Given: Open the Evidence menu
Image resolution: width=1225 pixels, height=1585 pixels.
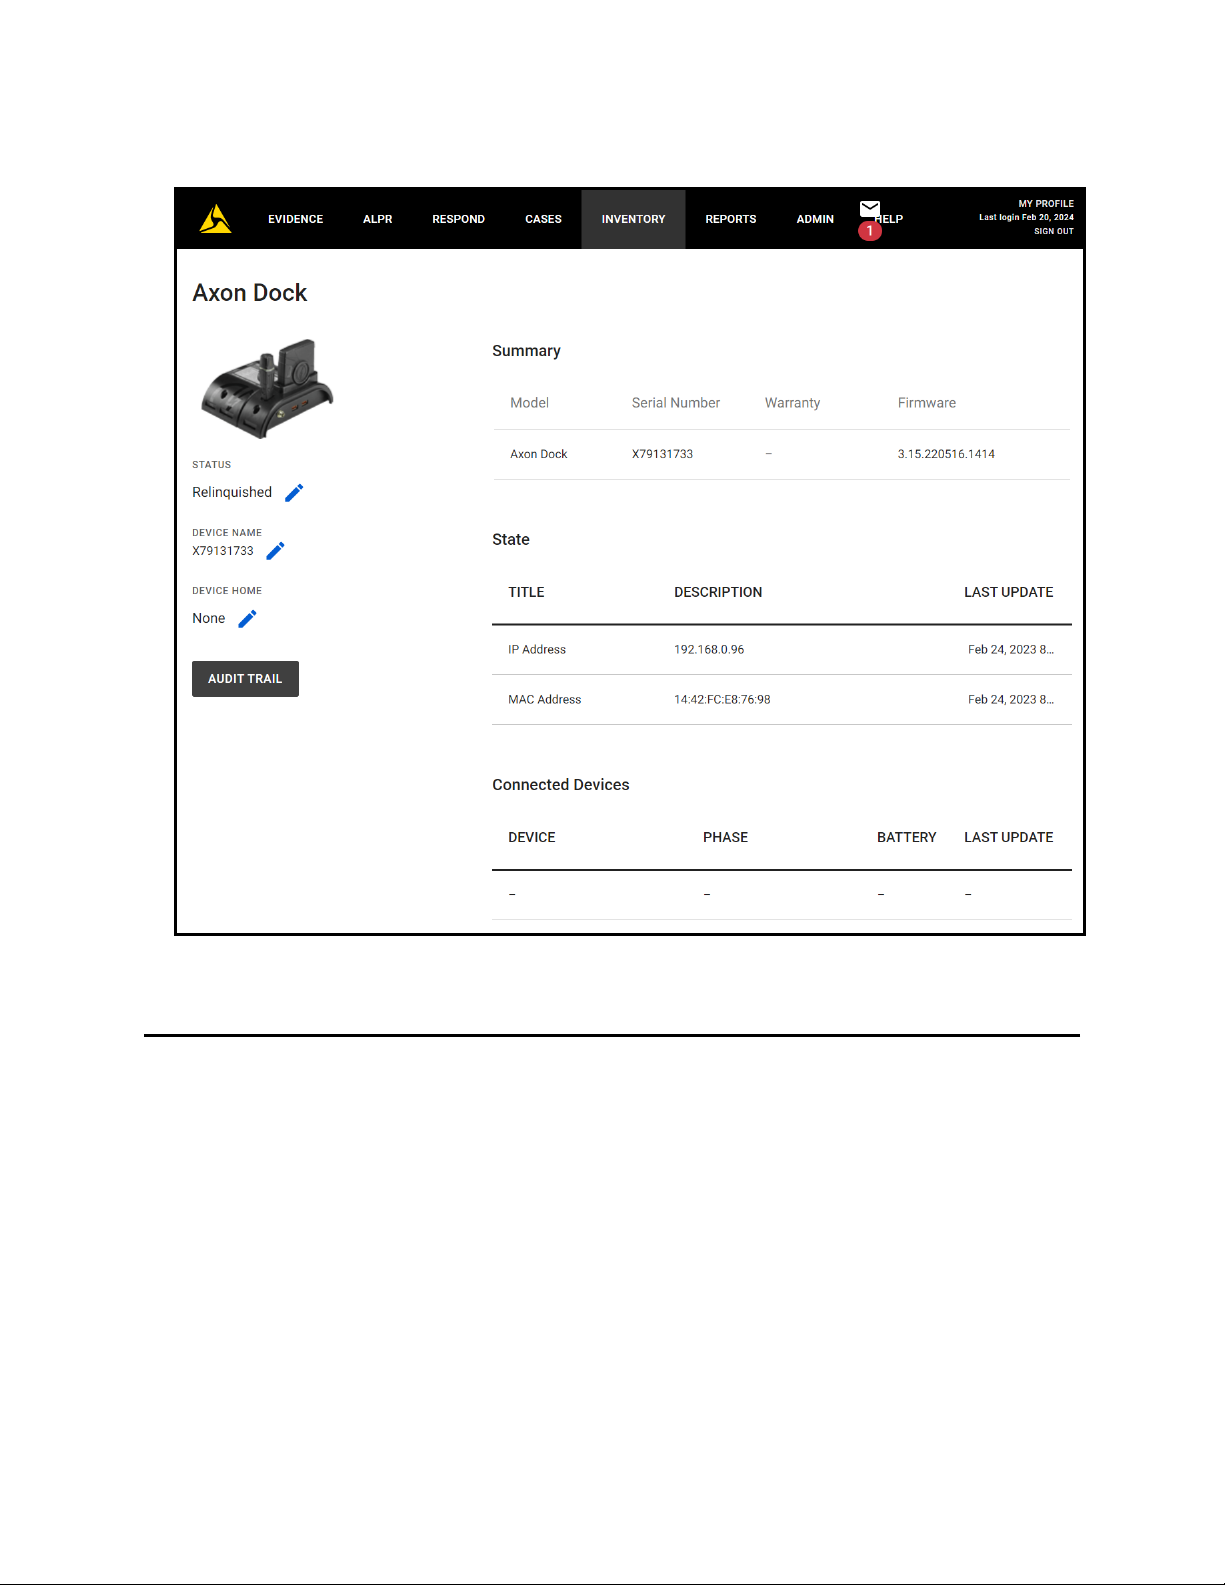Looking at the screenshot, I should [x=295, y=219].
